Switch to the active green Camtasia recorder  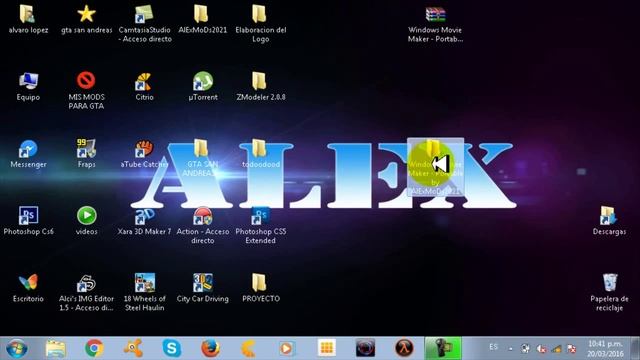443,348
